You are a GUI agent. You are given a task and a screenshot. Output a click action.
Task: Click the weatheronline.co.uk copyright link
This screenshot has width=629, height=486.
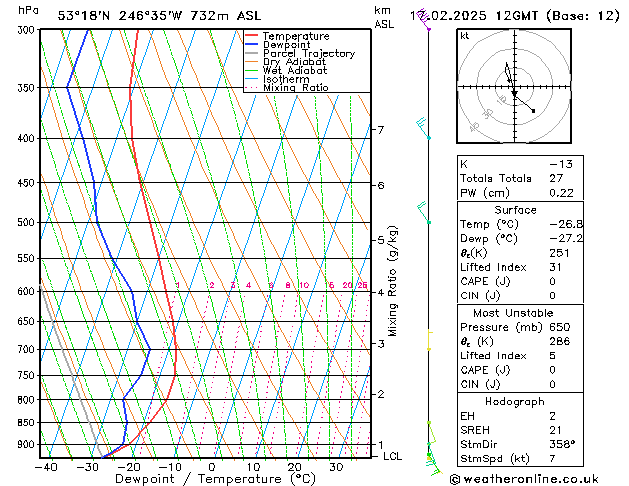point(524,479)
